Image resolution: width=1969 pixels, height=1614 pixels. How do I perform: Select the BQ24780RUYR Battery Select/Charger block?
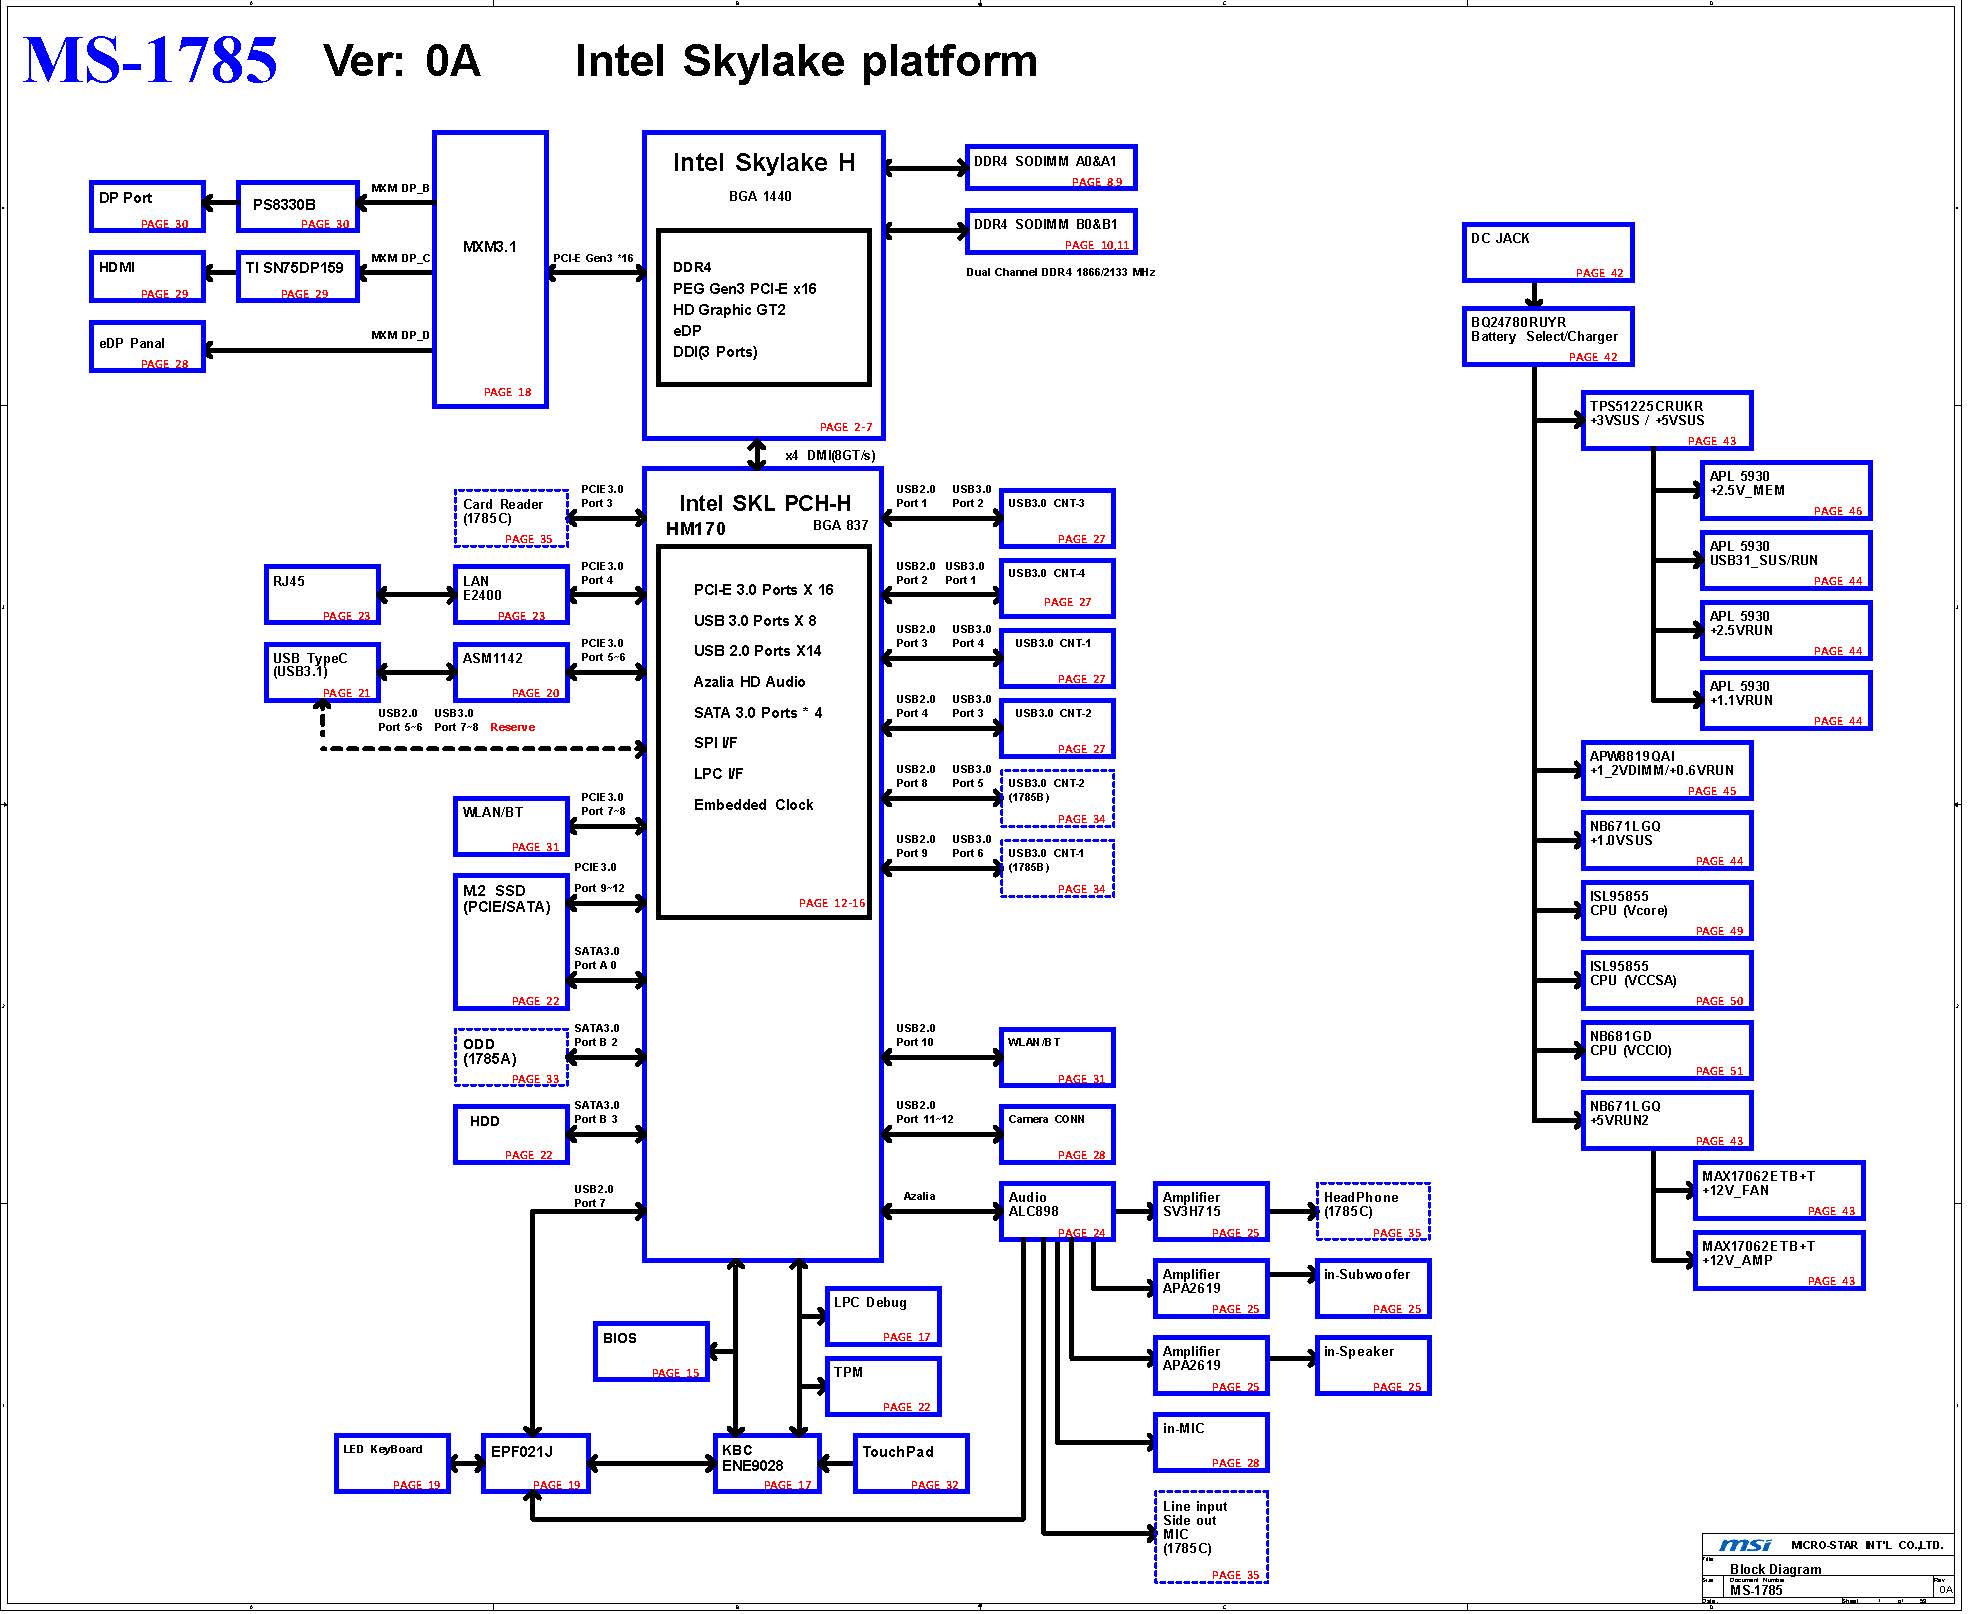1548,337
